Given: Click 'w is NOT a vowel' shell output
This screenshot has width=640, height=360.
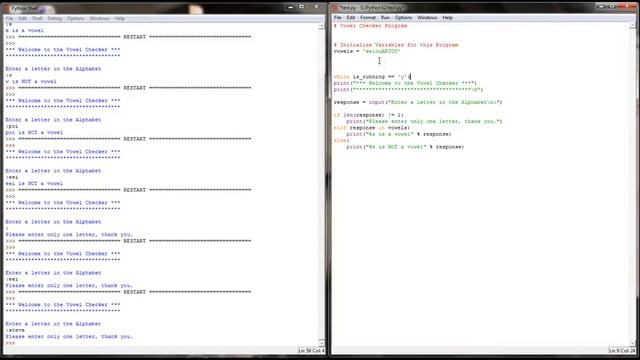Looking at the screenshot, I should tap(31, 82).
